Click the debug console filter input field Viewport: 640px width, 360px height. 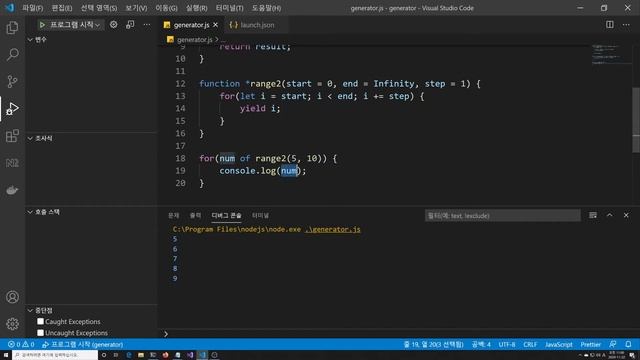coord(502,216)
